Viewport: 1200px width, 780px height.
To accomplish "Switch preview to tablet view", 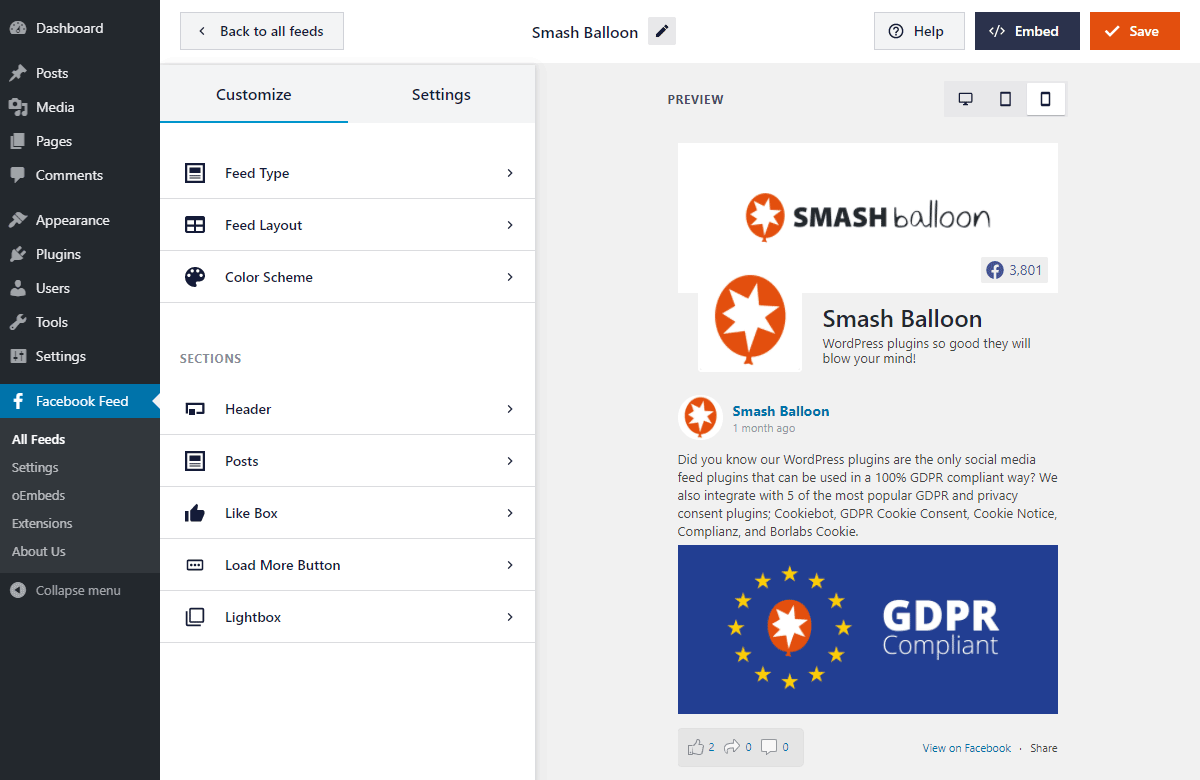I will click(1005, 99).
